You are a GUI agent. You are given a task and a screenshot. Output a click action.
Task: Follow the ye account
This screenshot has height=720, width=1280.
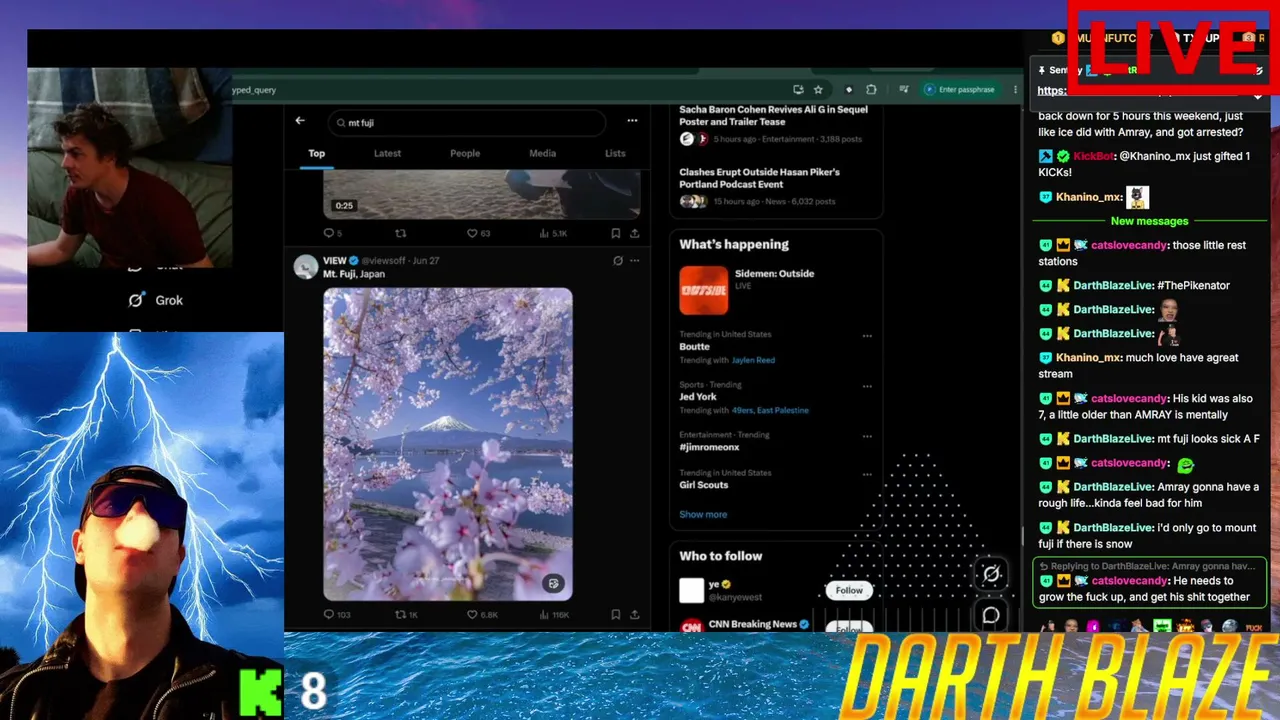pyautogui.click(x=849, y=590)
